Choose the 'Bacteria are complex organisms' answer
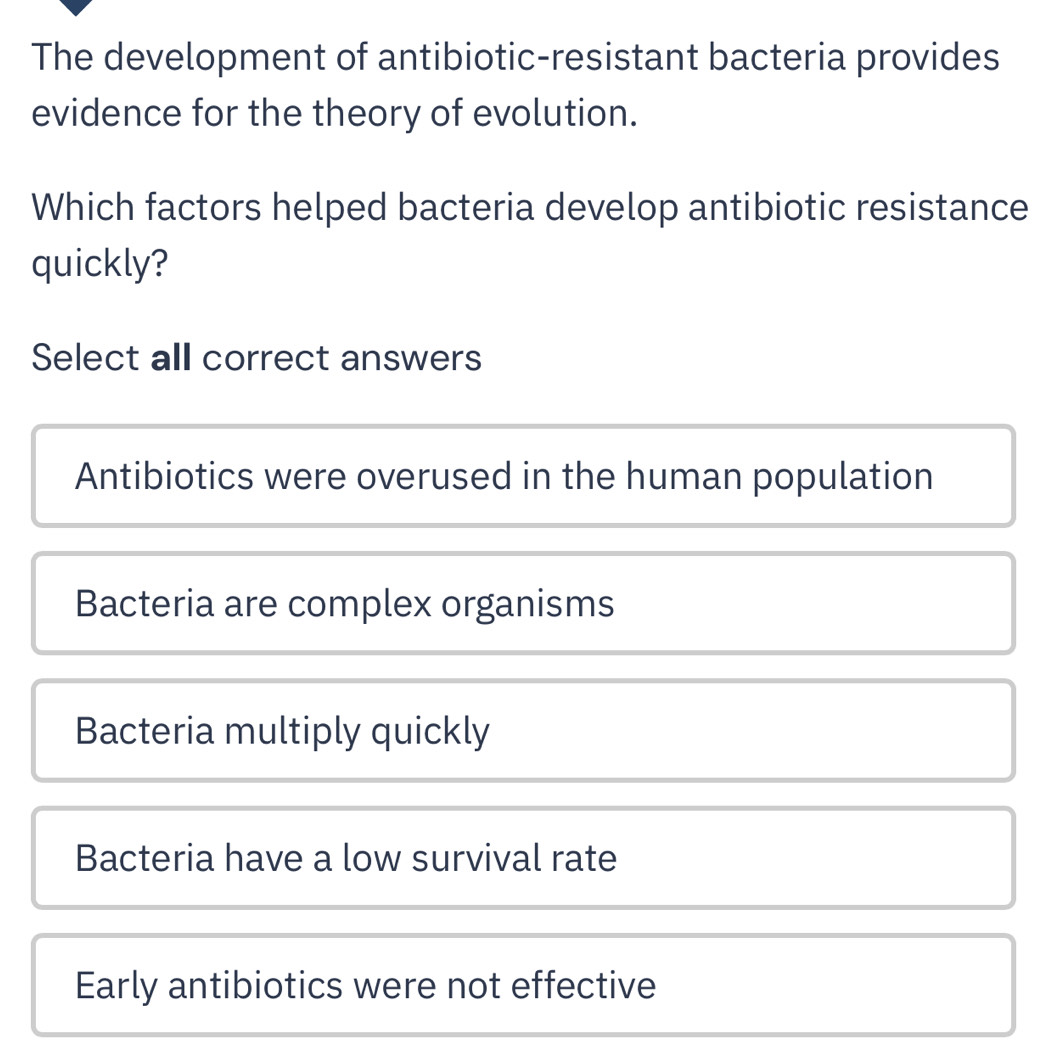Screen dimensions: 1061x1063 tap(523, 603)
